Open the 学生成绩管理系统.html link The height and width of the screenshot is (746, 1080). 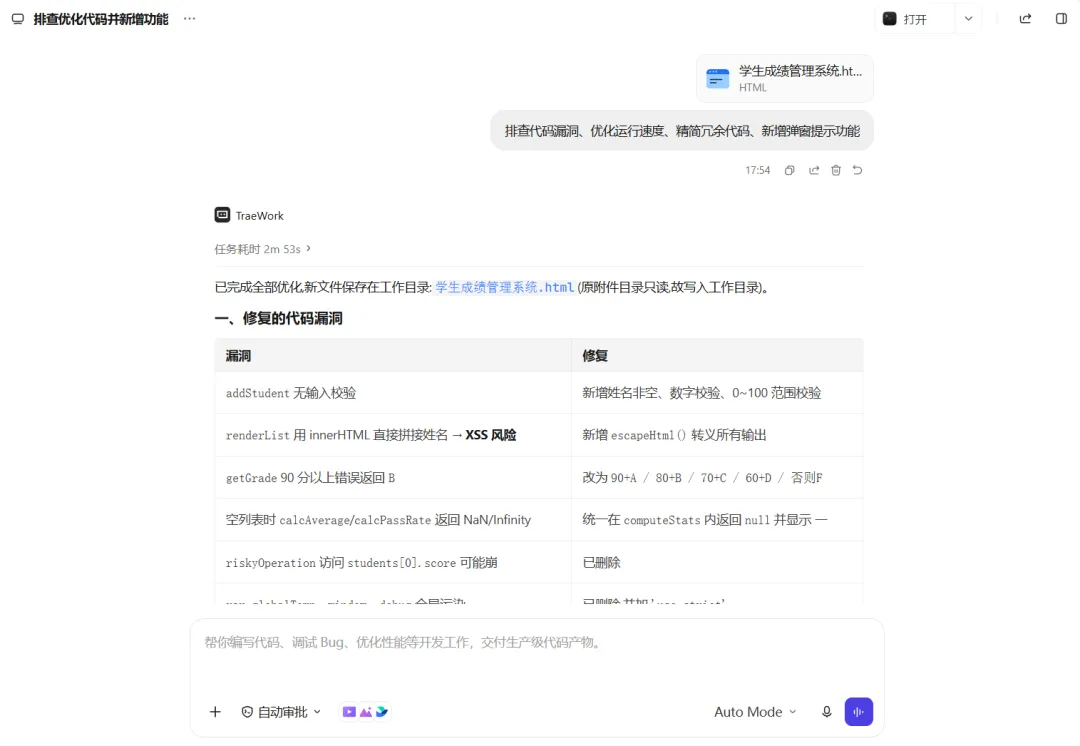tap(505, 287)
